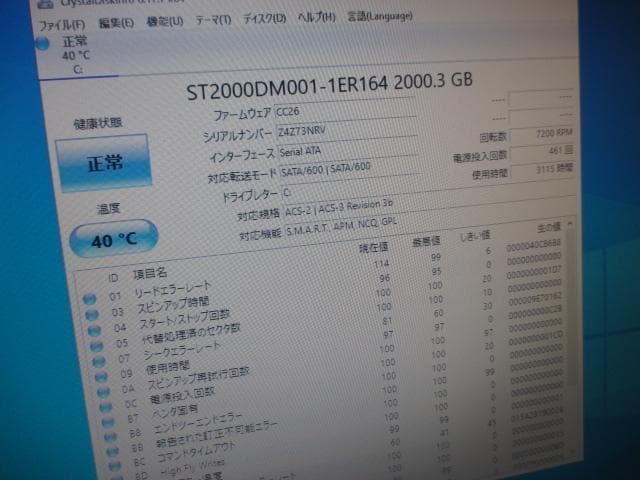Screen dimensions: 640x480
Task: Click the drive letter field showing C:
Action: 352,189
